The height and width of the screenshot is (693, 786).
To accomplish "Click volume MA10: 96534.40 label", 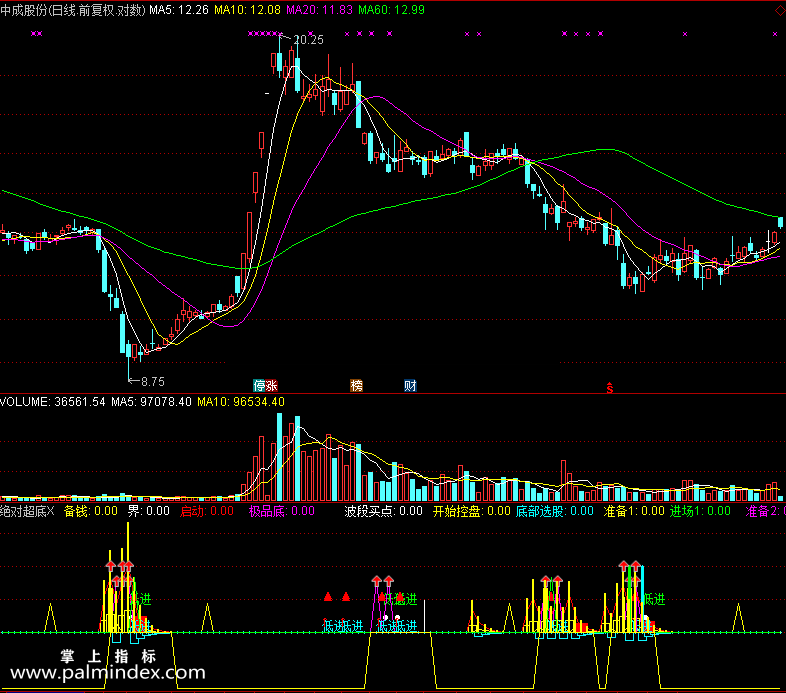I will click(x=241, y=402).
